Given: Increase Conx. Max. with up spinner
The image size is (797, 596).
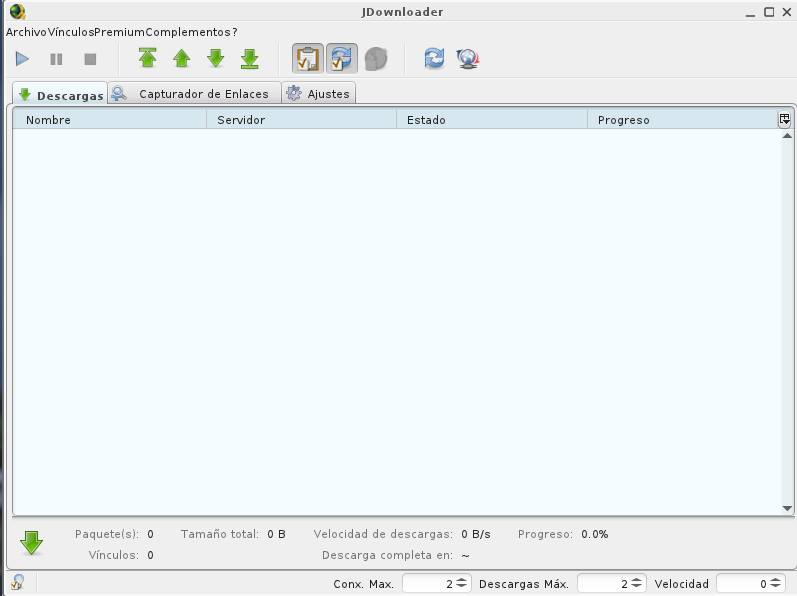Looking at the screenshot, I should tap(462, 580).
